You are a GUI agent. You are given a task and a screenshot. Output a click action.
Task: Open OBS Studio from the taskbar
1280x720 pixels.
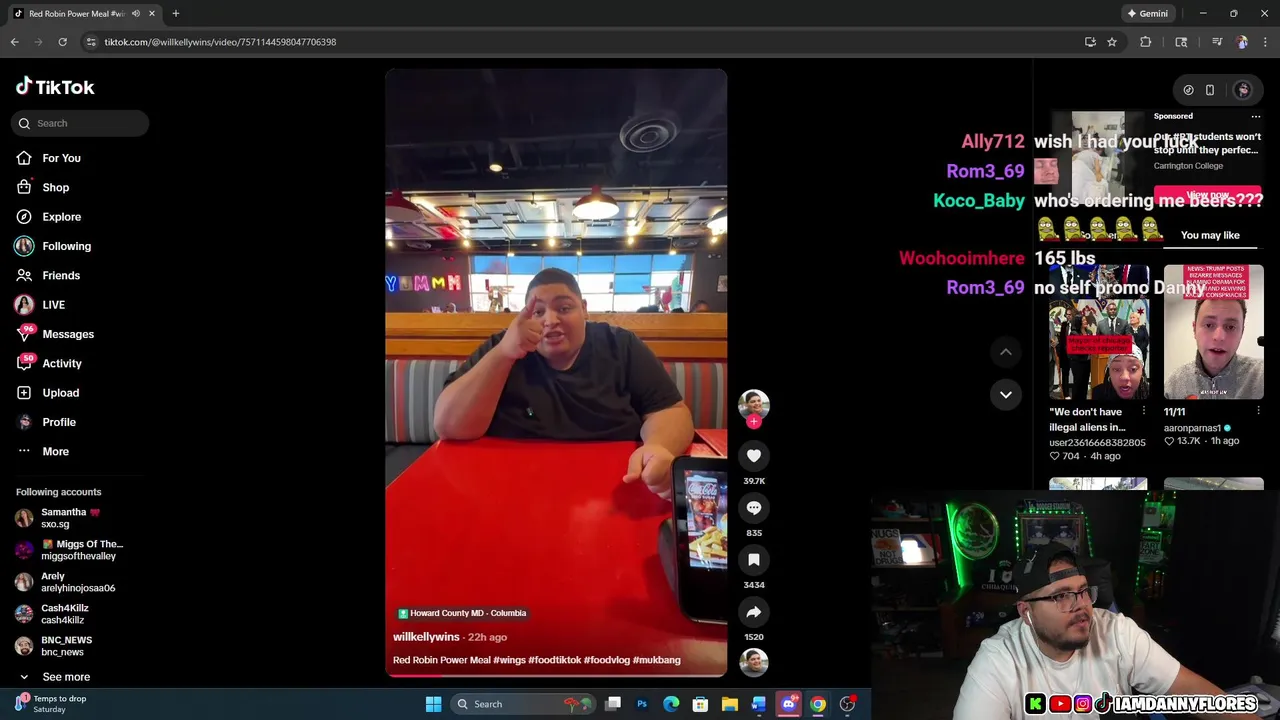pyautogui.click(x=847, y=704)
